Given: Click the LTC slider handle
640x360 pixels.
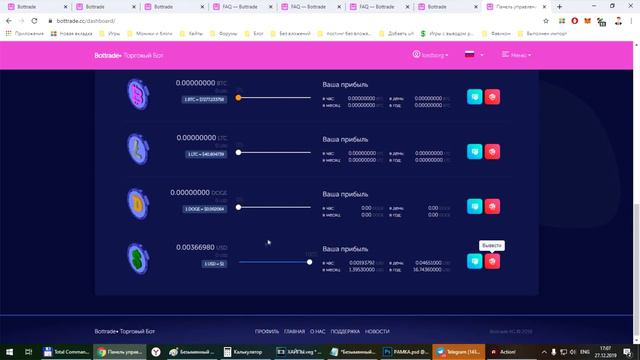Looking at the screenshot, I should tap(238, 152).
